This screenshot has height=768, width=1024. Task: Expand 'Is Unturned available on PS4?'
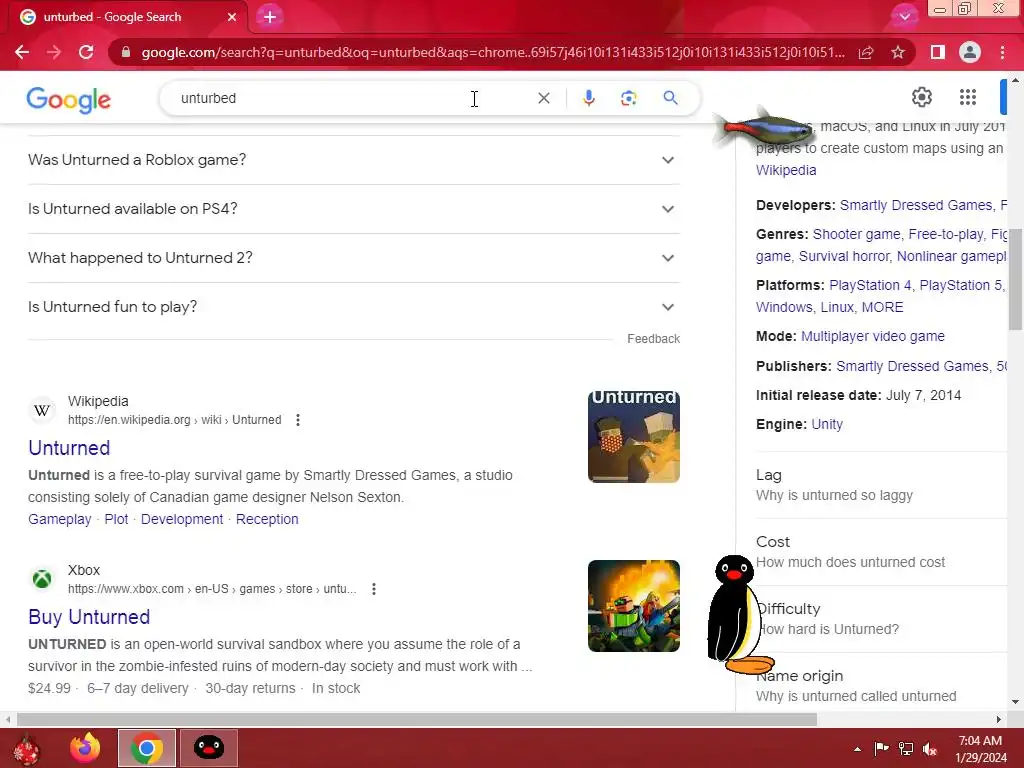354,209
